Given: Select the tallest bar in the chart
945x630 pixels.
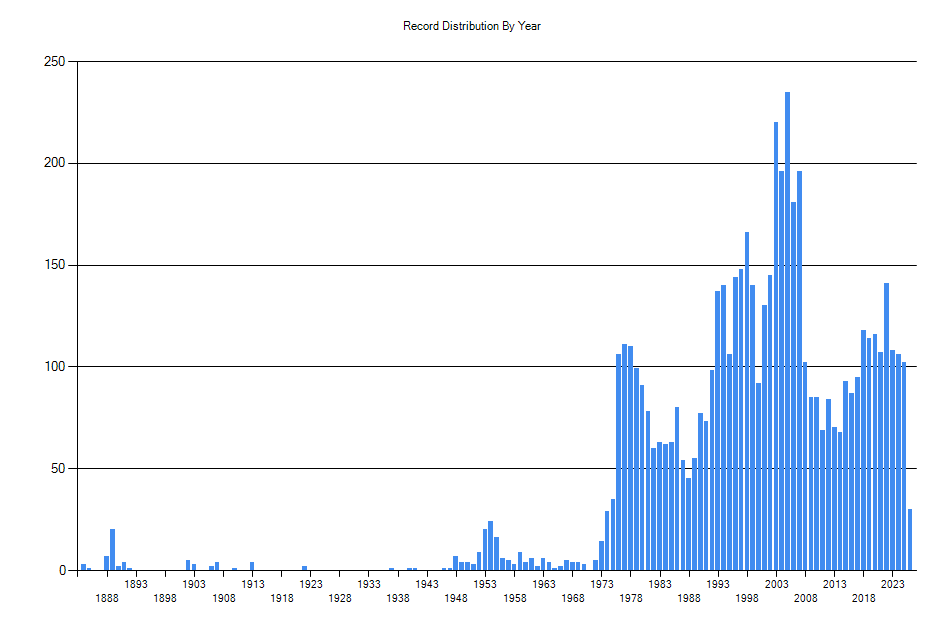Looking at the screenshot, I should tap(787, 330).
